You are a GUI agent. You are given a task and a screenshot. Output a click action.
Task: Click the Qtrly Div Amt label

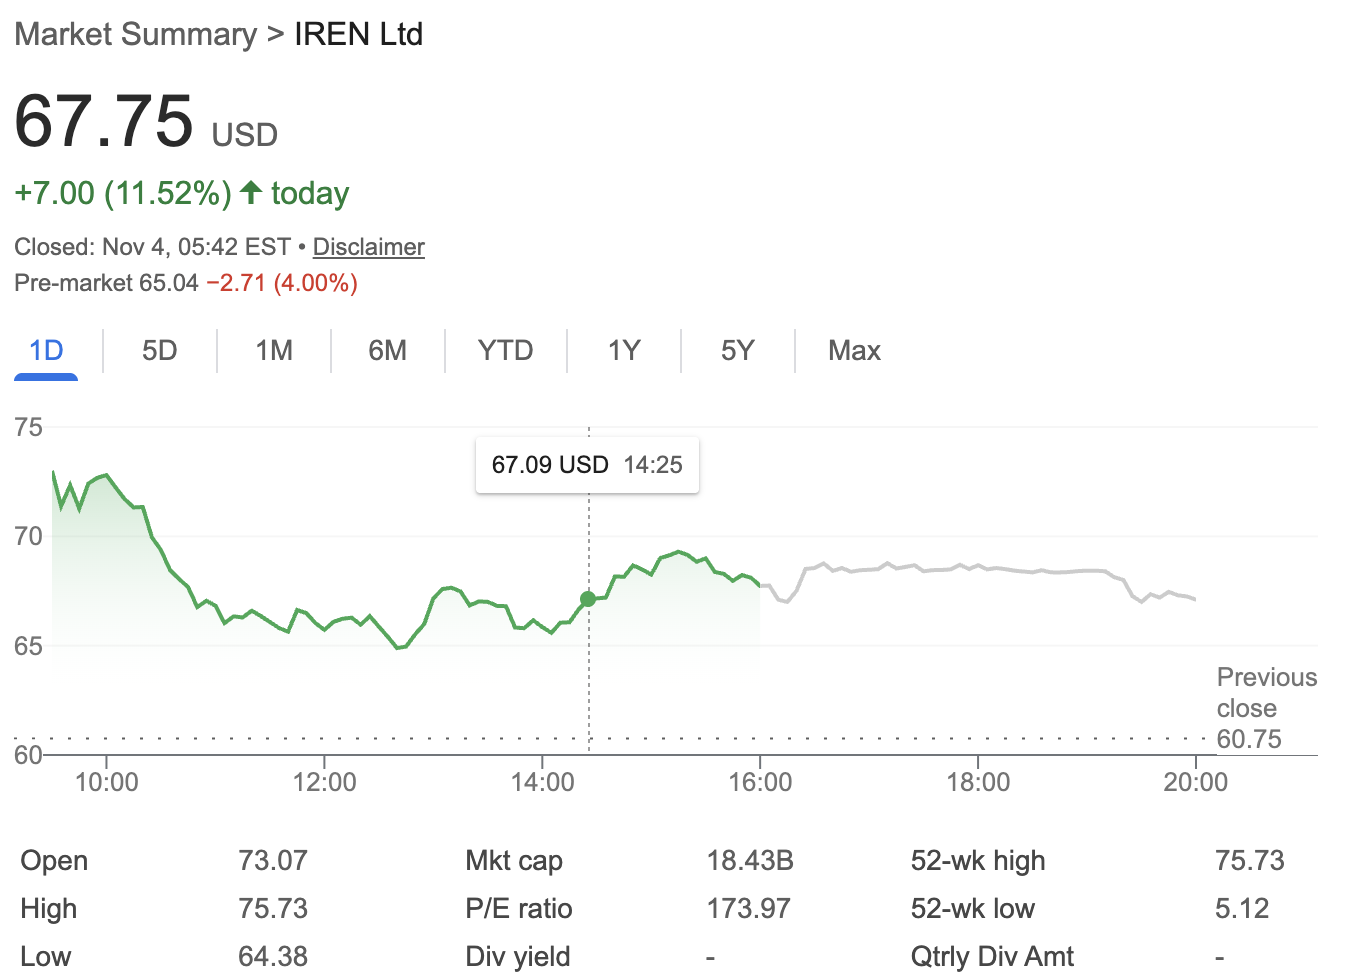point(992,957)
